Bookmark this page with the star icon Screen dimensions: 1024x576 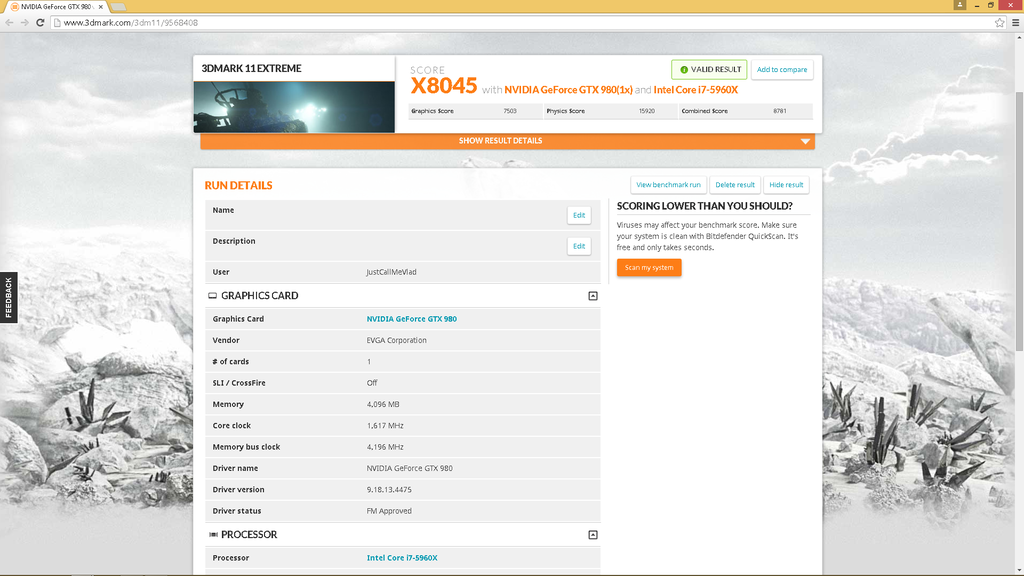click(999, 22)
